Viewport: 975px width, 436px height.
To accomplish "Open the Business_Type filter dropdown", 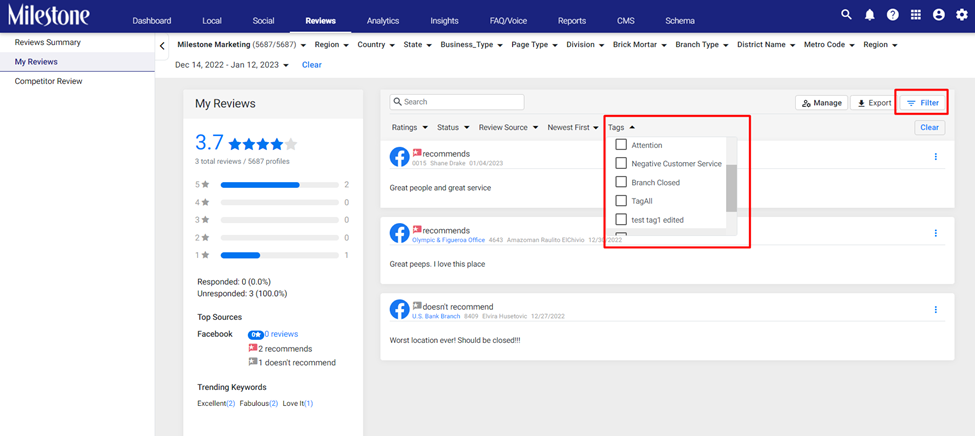I will pyautogui.click(x=471, y=45).
